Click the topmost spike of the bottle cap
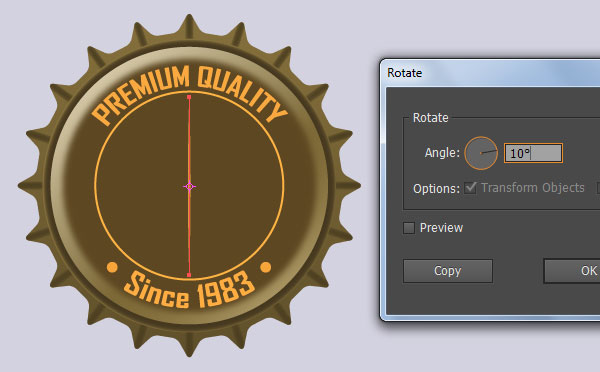Viewport: 600px width, 372px height. point(189,25)
